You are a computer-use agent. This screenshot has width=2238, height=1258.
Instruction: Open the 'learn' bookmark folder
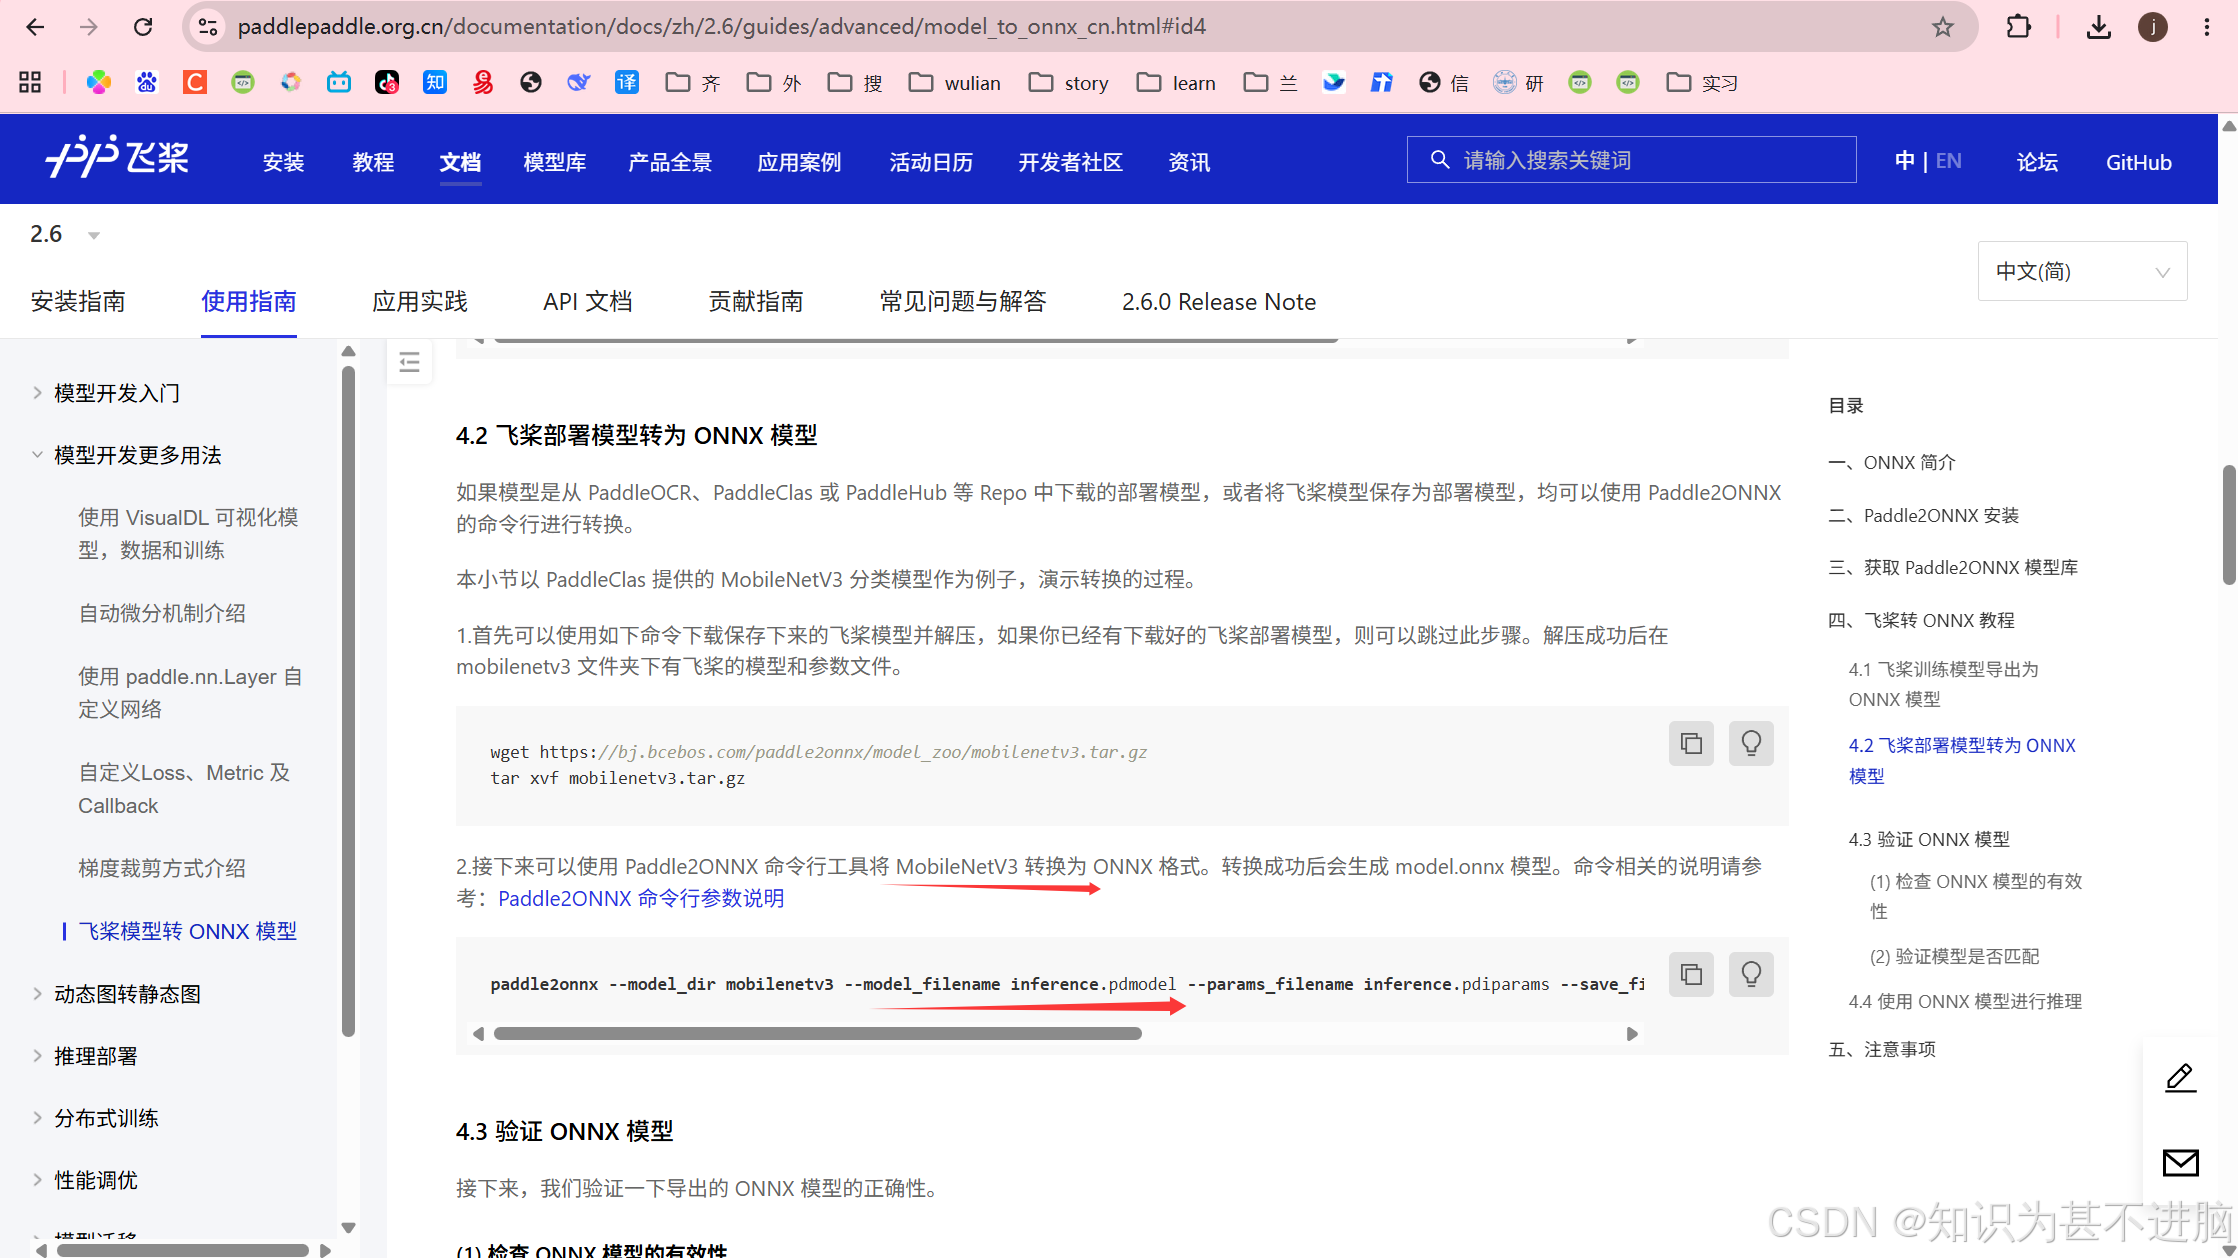click(1177, 83)
